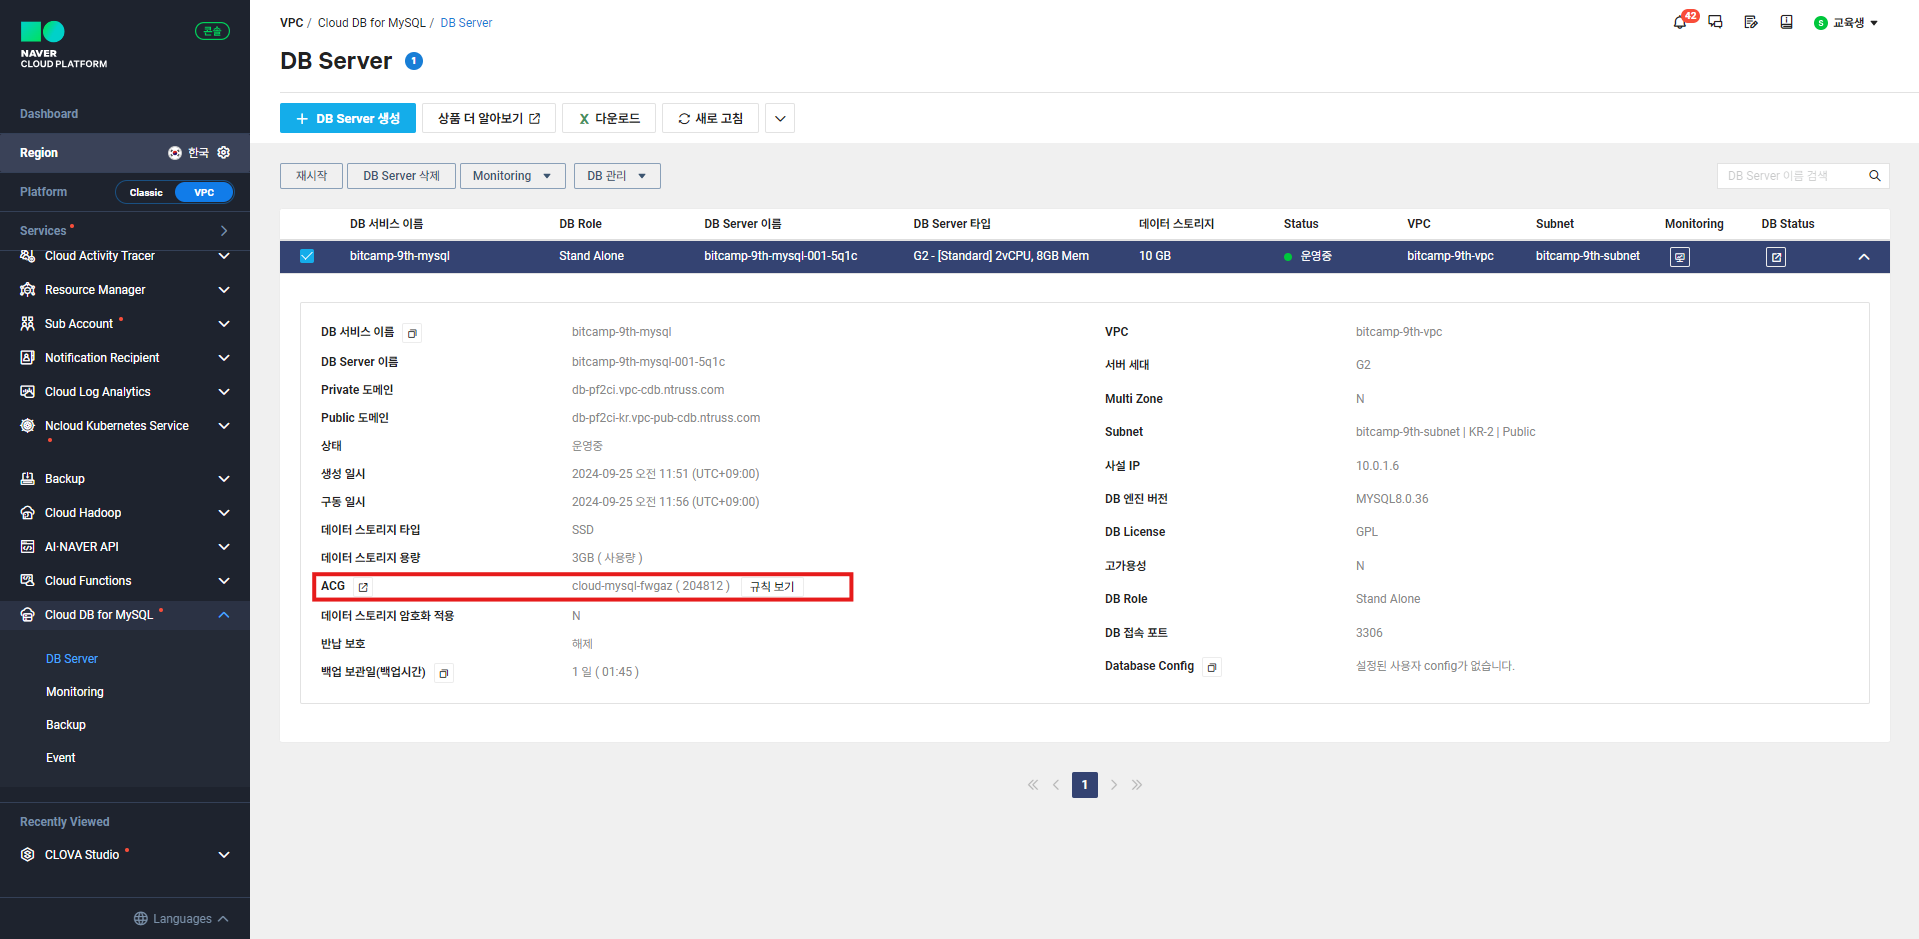Open the notes edit icon in header
Image resolution: width=1919 pixels, height=939 pixels.
[1751, 22]
